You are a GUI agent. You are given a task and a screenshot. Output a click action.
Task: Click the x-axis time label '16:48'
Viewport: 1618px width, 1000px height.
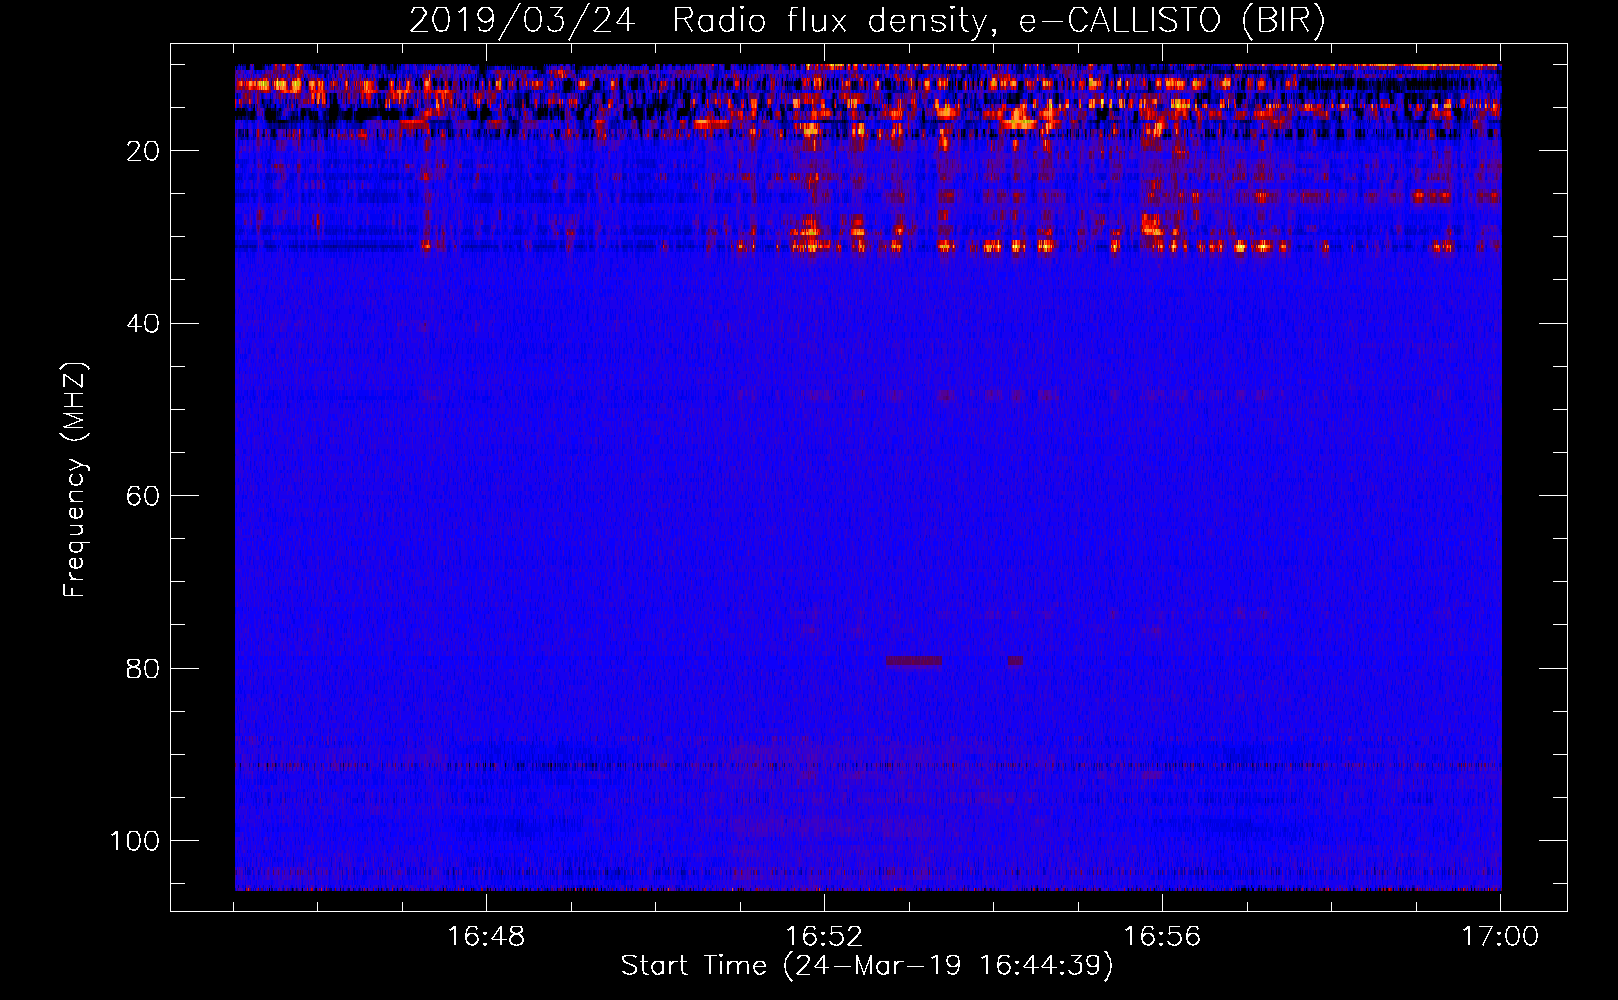[x=486, y=937]
